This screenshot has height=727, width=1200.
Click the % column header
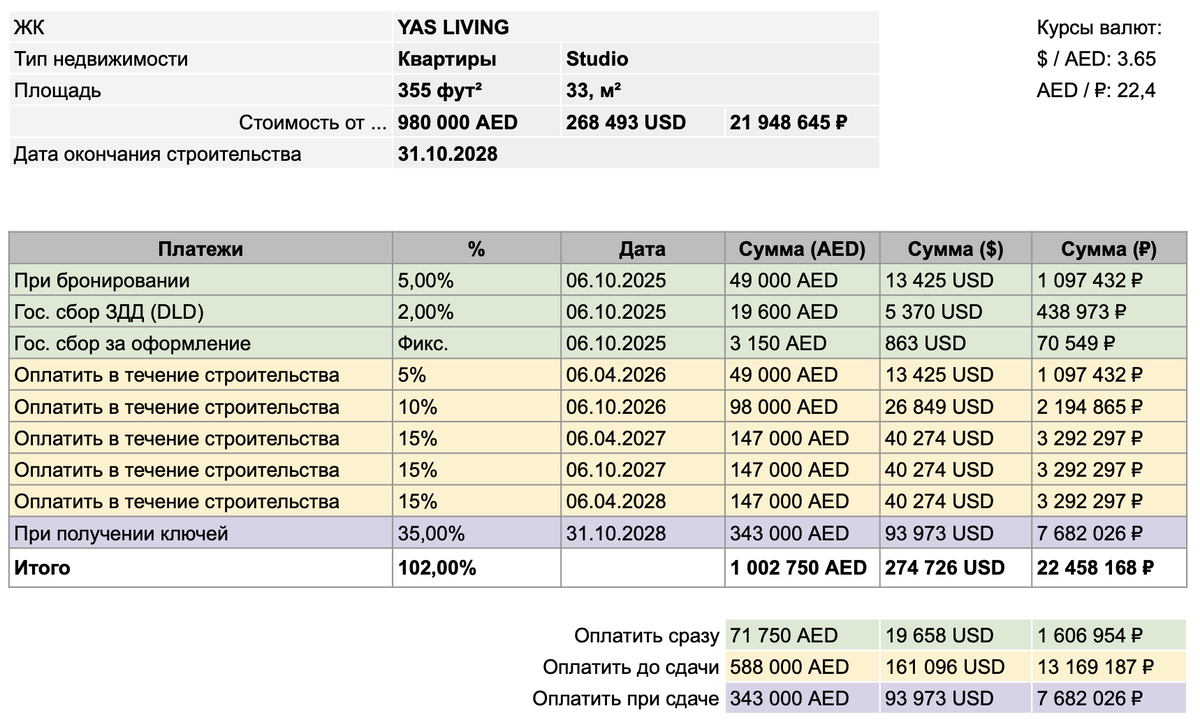(x=476, y=249)
